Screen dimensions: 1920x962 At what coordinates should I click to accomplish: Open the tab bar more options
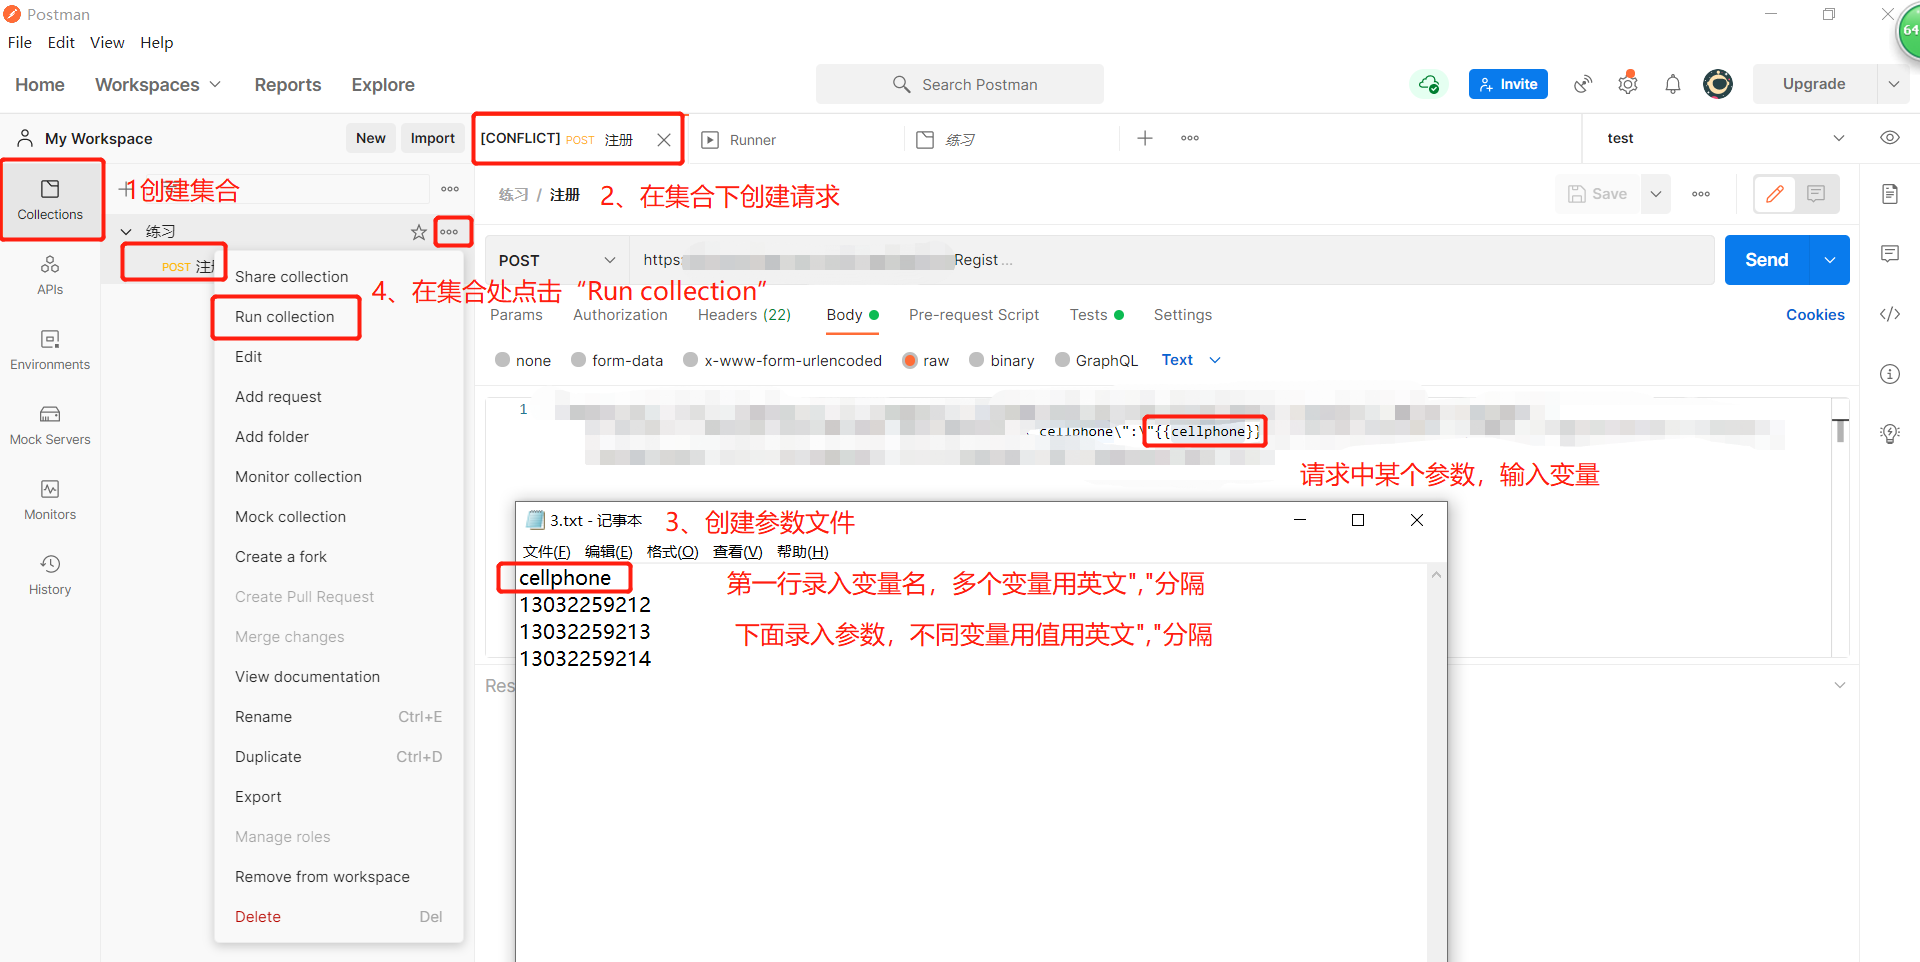pos(1190,138)
